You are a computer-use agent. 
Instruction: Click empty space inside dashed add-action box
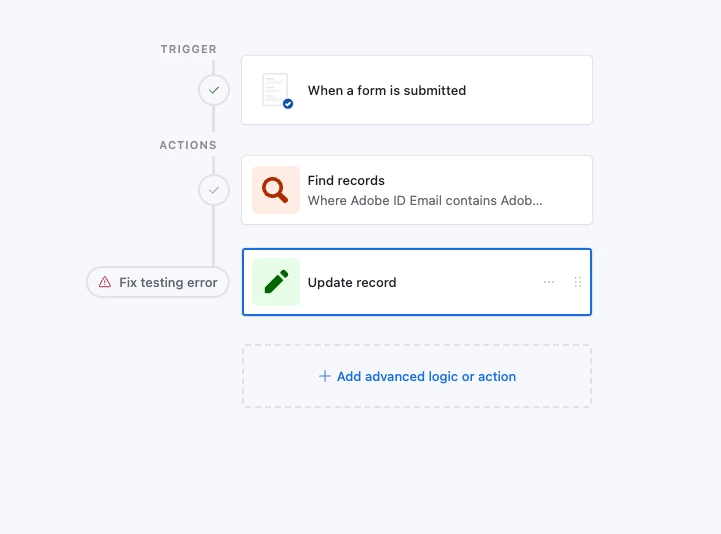click(552, 391)
